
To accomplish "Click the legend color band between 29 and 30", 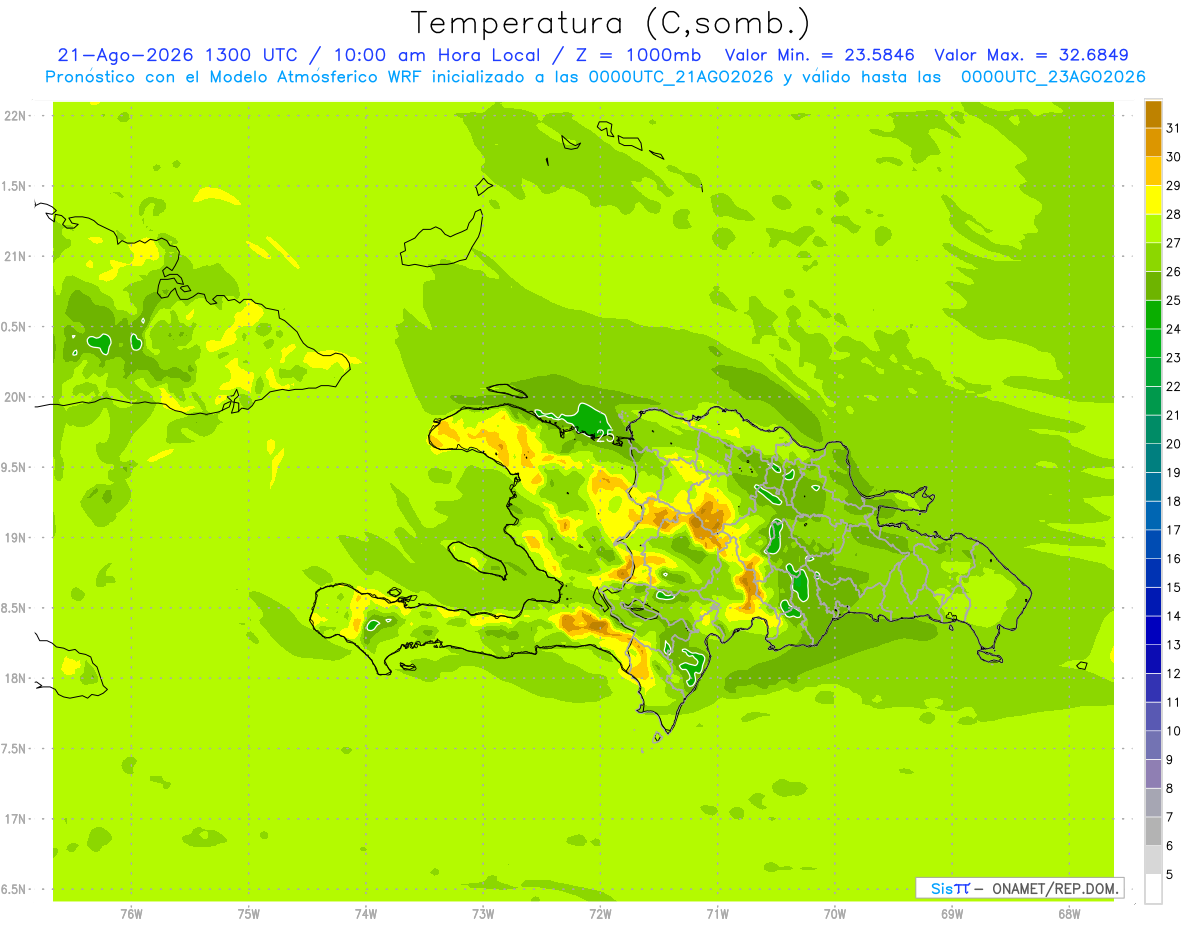I will [x=1153, y=171].
